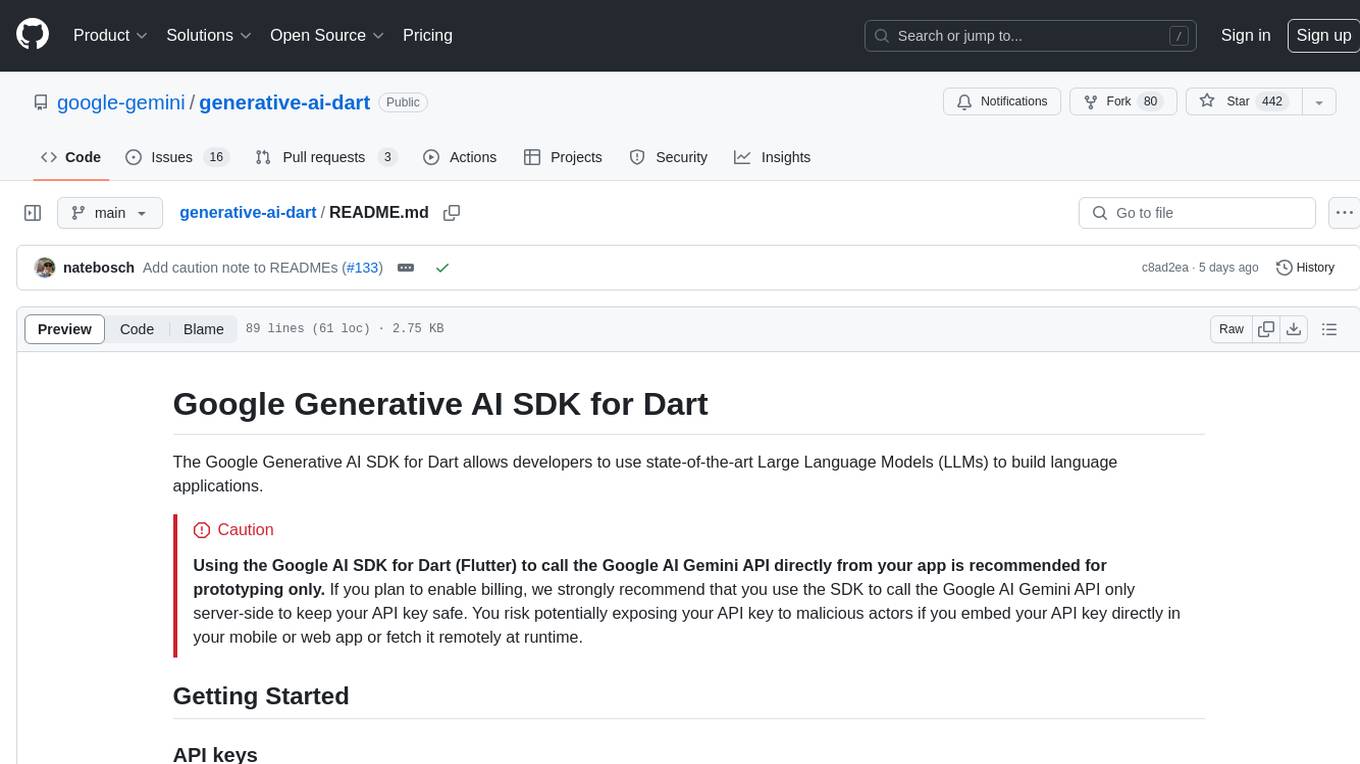View the commit checks status checkmark

point(442,268)
